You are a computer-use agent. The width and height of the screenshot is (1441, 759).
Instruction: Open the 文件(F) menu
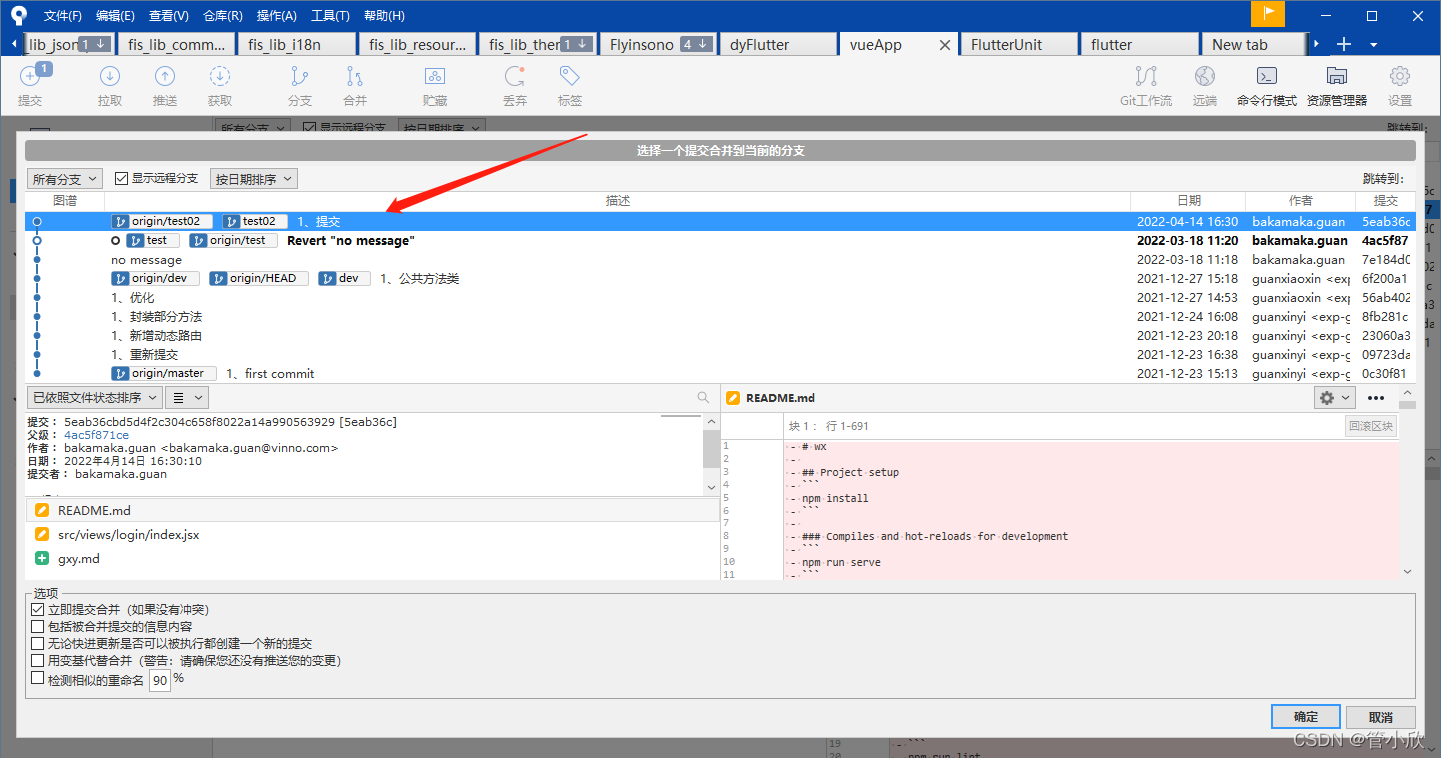(x=63, y=15)
